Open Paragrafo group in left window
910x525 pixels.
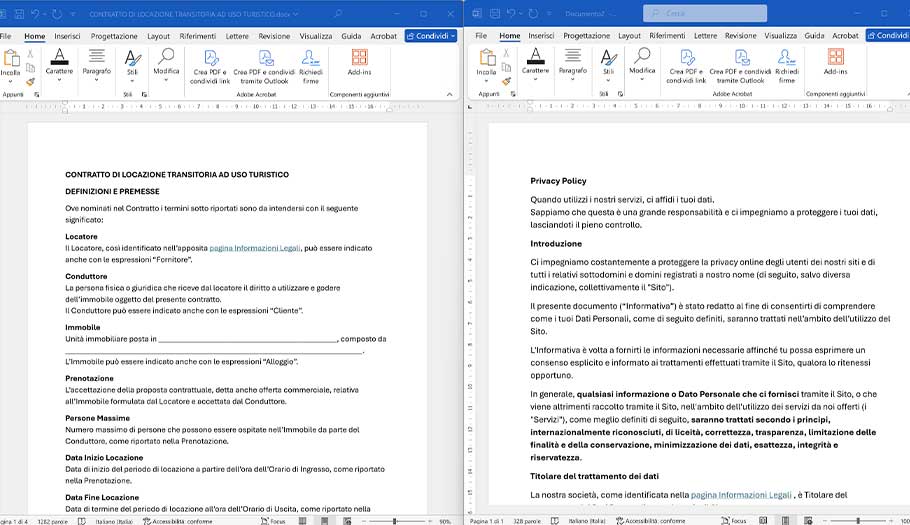point(96,64)
